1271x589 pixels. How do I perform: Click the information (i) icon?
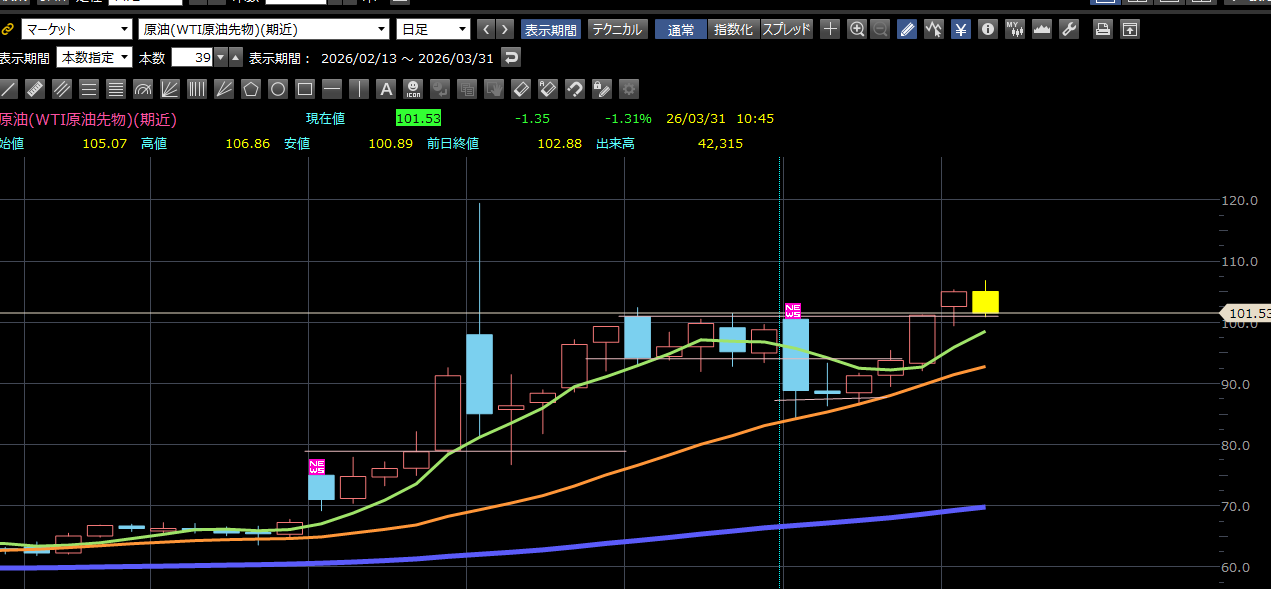[x=988, y=29]
